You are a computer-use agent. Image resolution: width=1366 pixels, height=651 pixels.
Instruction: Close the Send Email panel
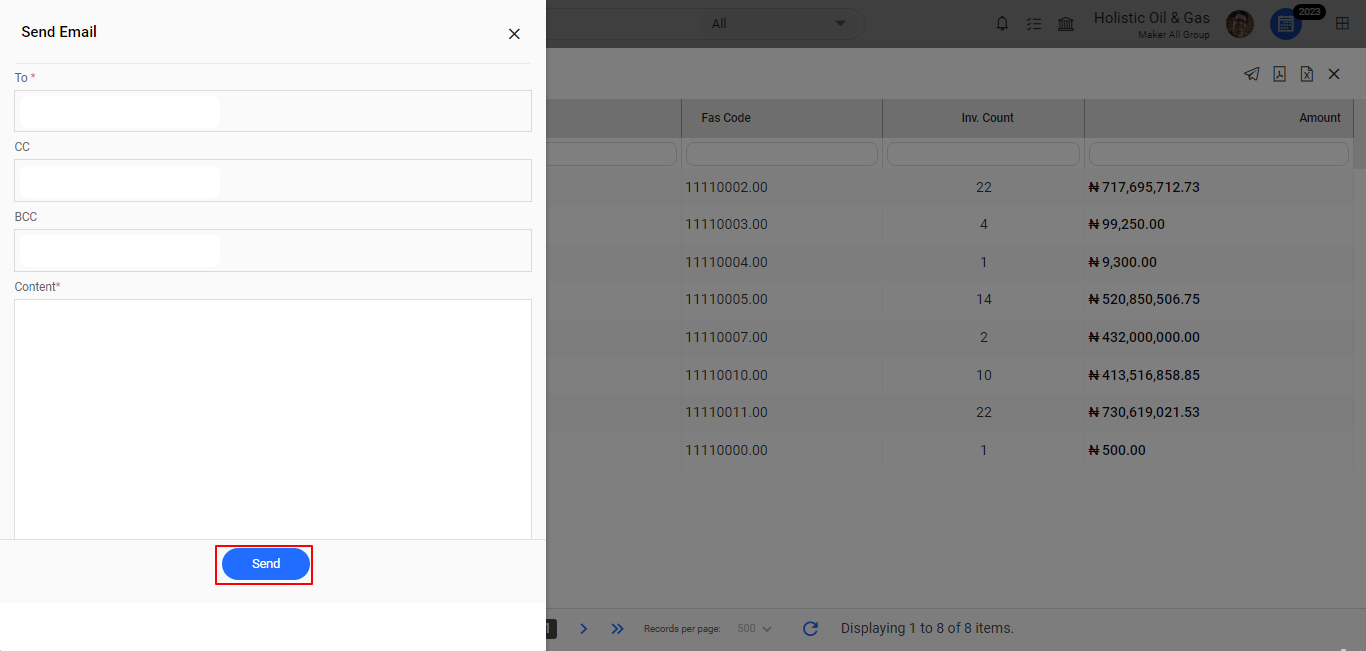pos(514,34)
